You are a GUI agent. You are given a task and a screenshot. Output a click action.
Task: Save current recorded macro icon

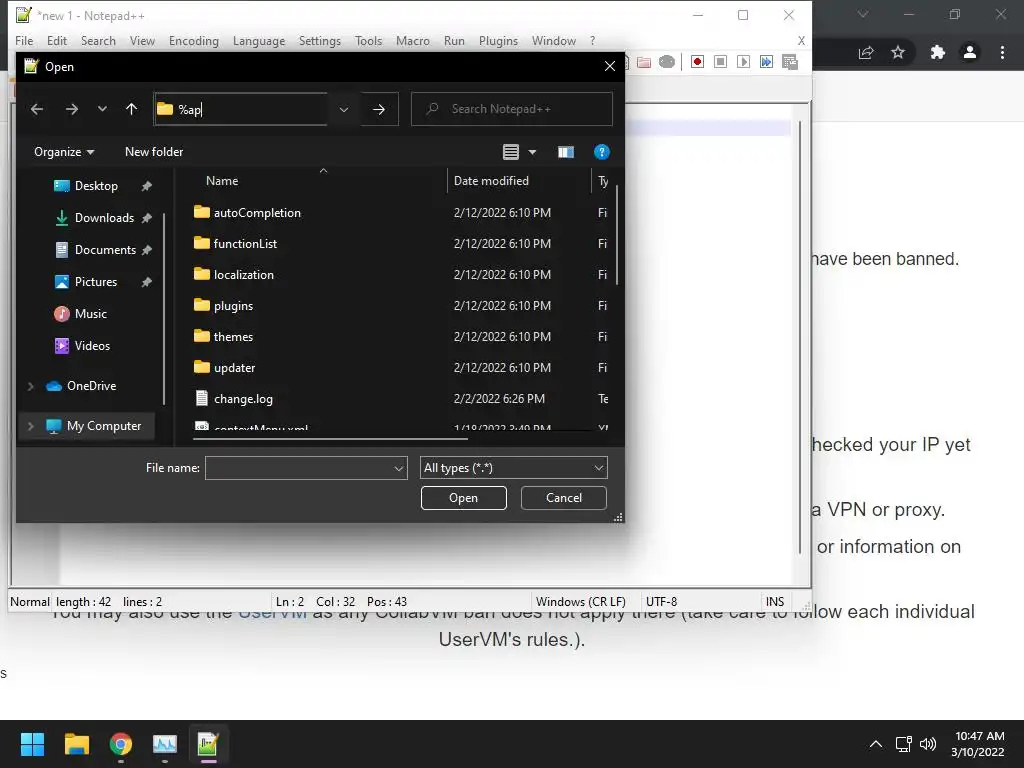pos(790,61)
